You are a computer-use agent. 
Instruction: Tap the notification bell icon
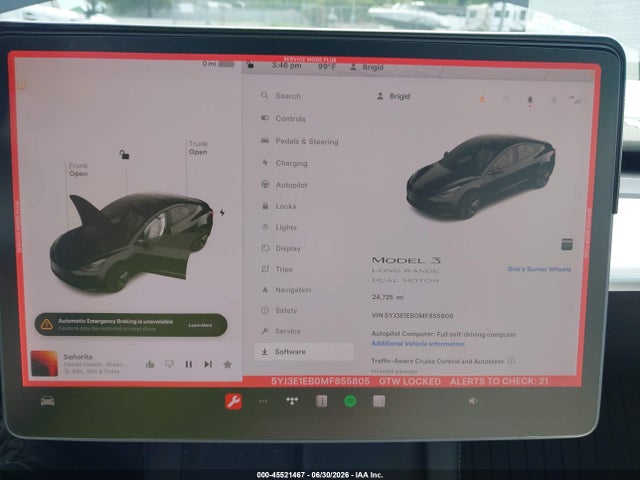[x=530, y=100]
